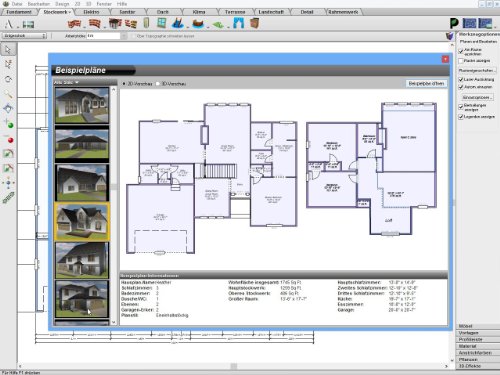Image resolution: width=500 pixels, height=375 pixels.
Task: Click the red ball icon in left toolbar
Action: click(x=10, y=140)
